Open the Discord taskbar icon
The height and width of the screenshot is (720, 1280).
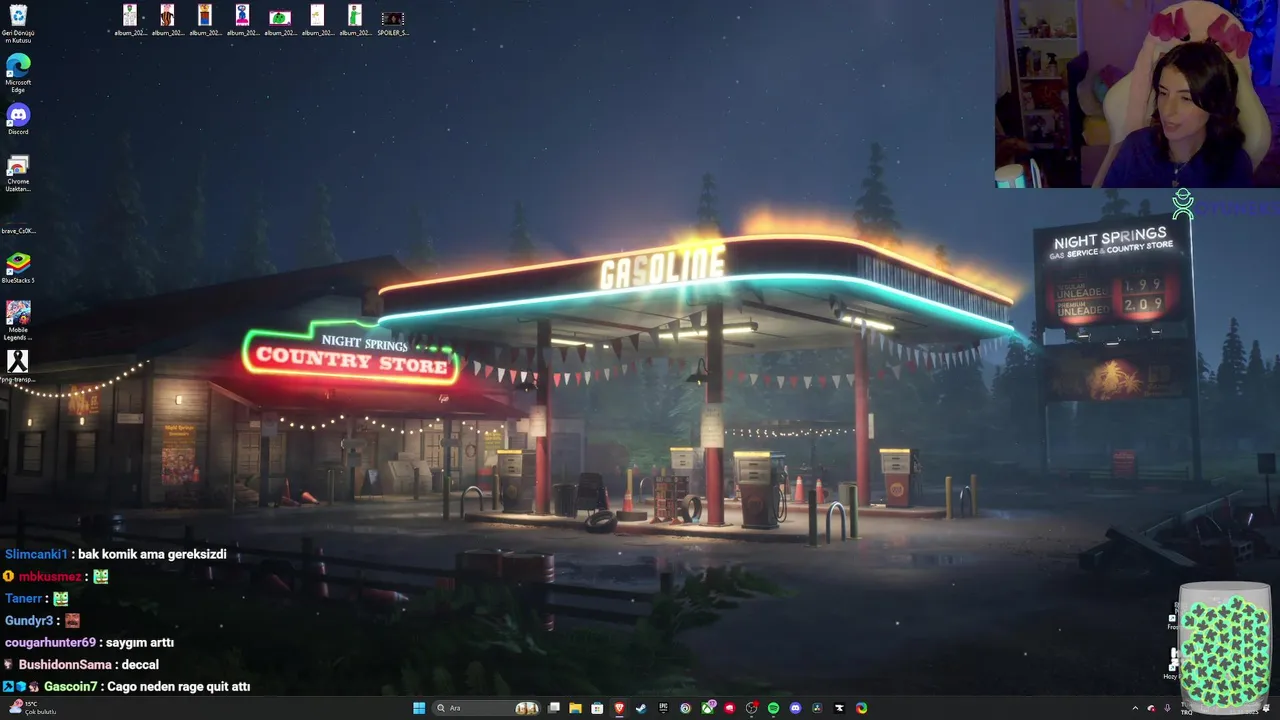[x=795, y=708]
